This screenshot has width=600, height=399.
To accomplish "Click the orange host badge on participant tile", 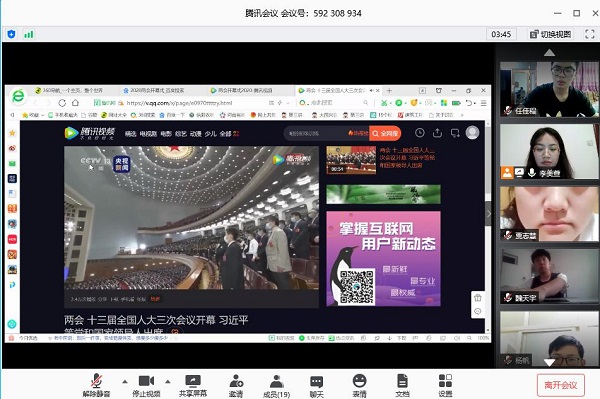I will click(507, 173).
